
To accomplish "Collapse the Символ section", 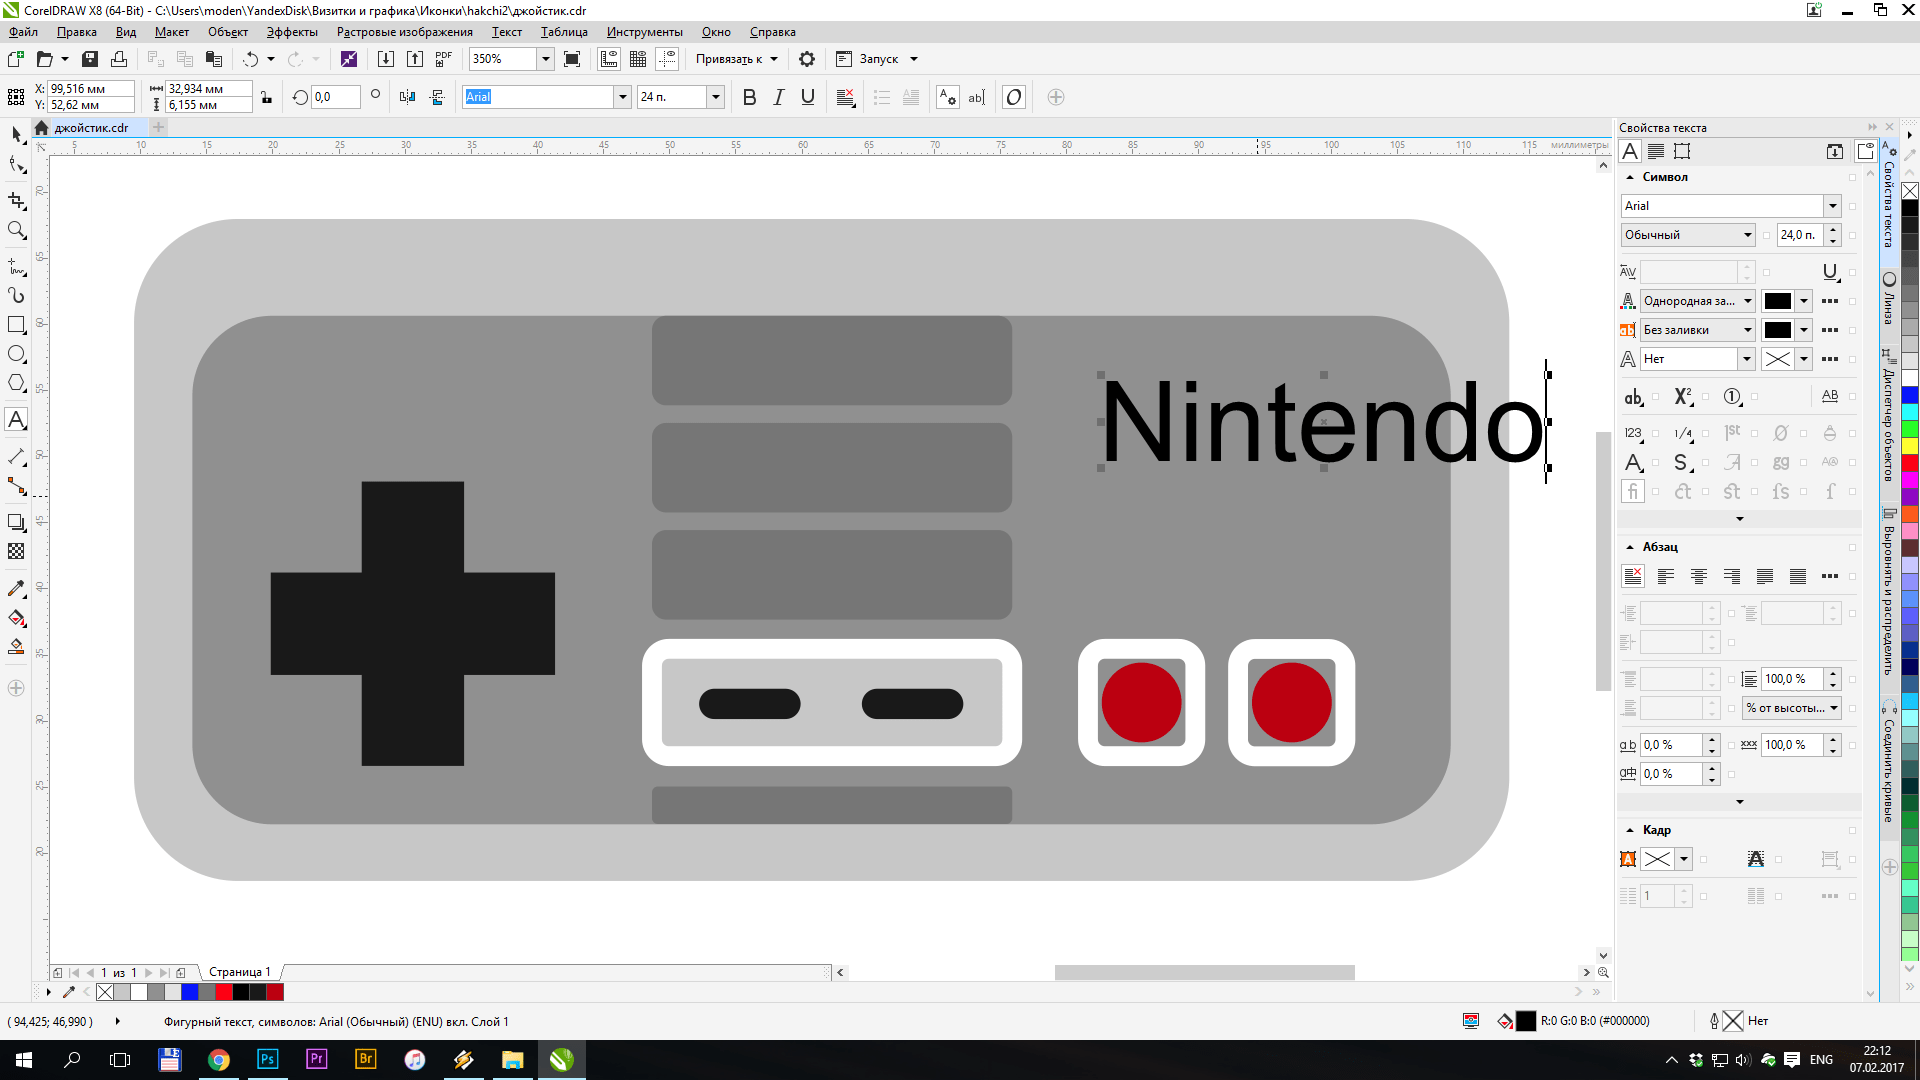I will click(1630, 177).
